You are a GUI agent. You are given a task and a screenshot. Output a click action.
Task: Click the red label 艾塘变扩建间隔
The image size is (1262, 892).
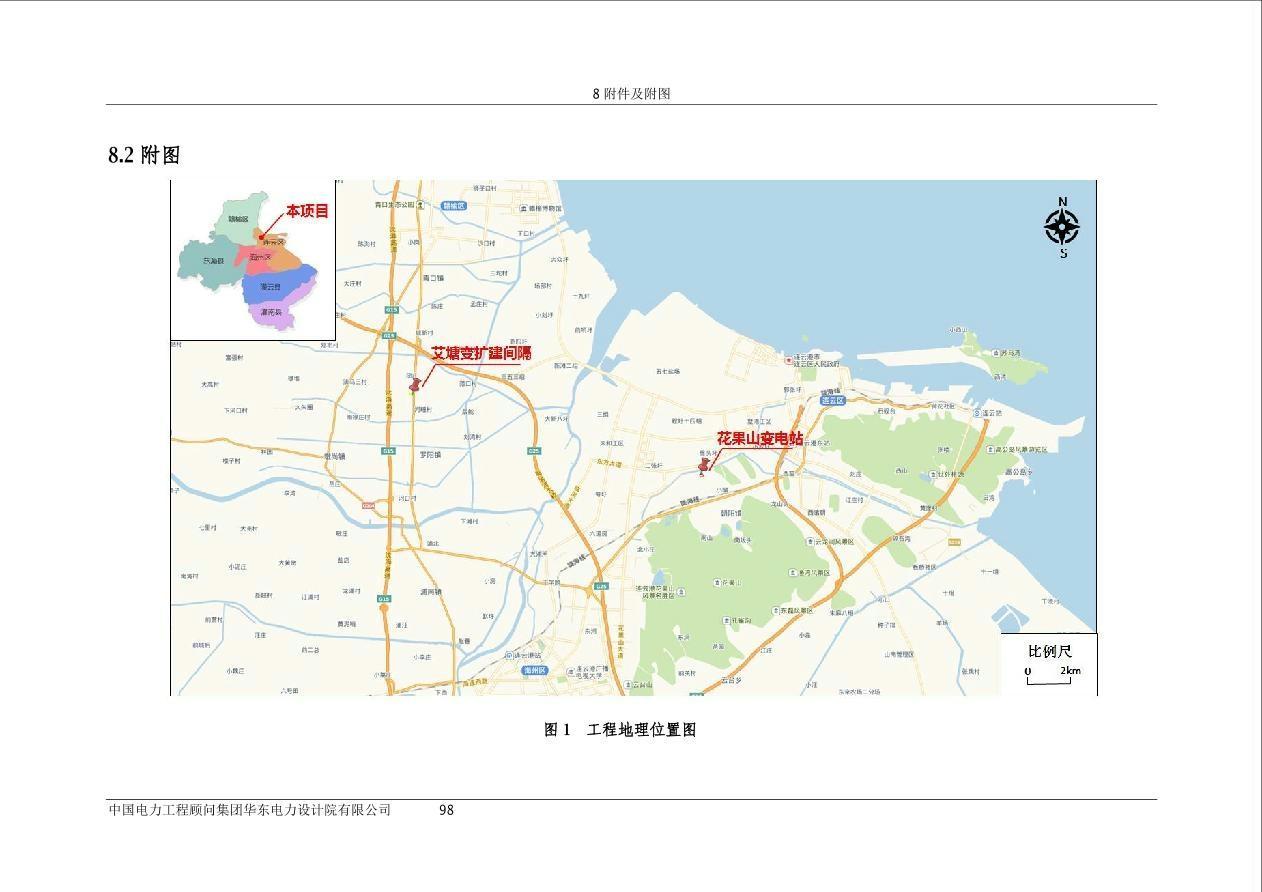click(x=481, y=353)
